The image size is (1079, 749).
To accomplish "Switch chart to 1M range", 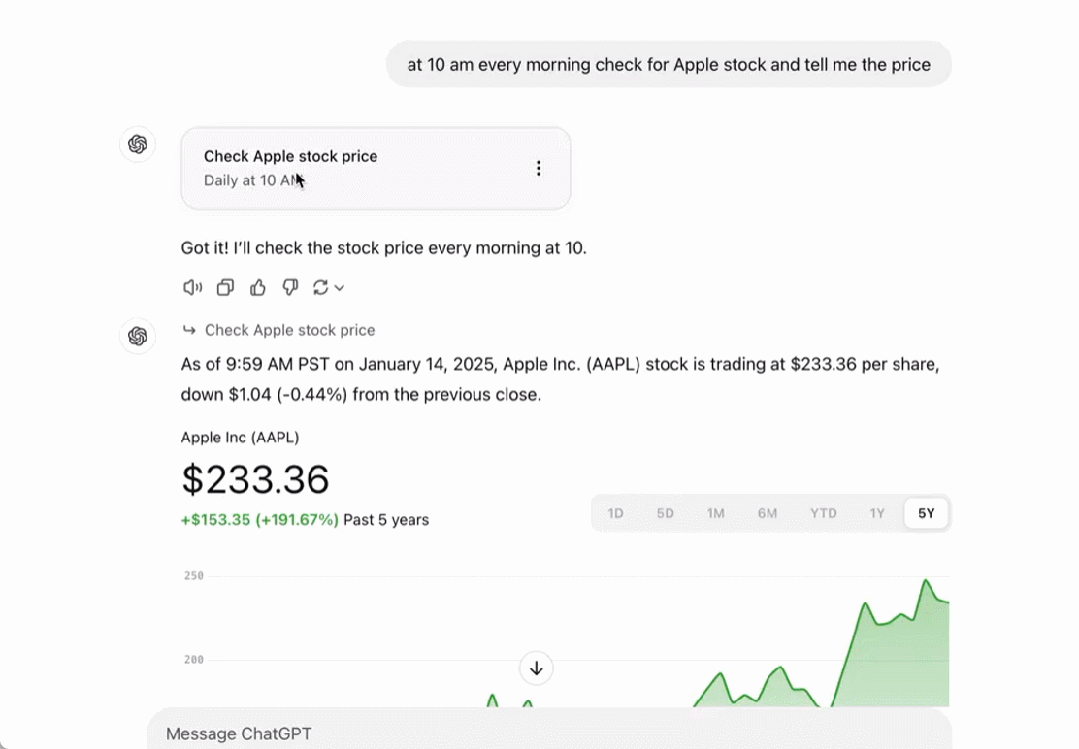I will coord(716,513).
